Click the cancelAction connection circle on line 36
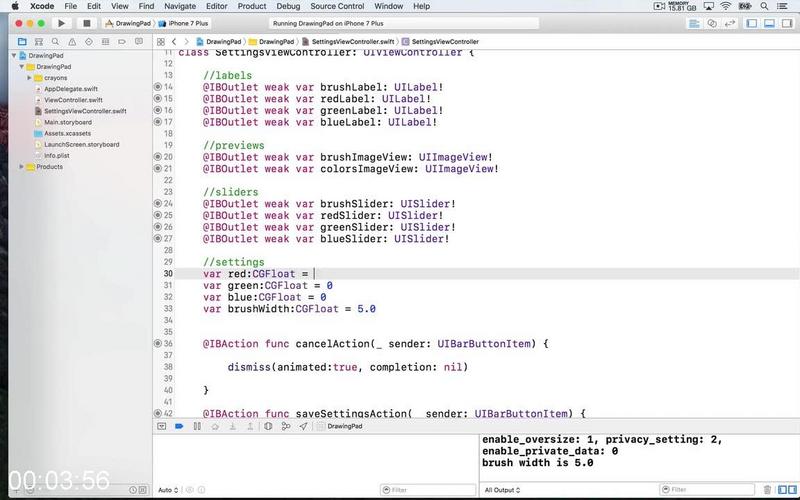 point(158,343)
